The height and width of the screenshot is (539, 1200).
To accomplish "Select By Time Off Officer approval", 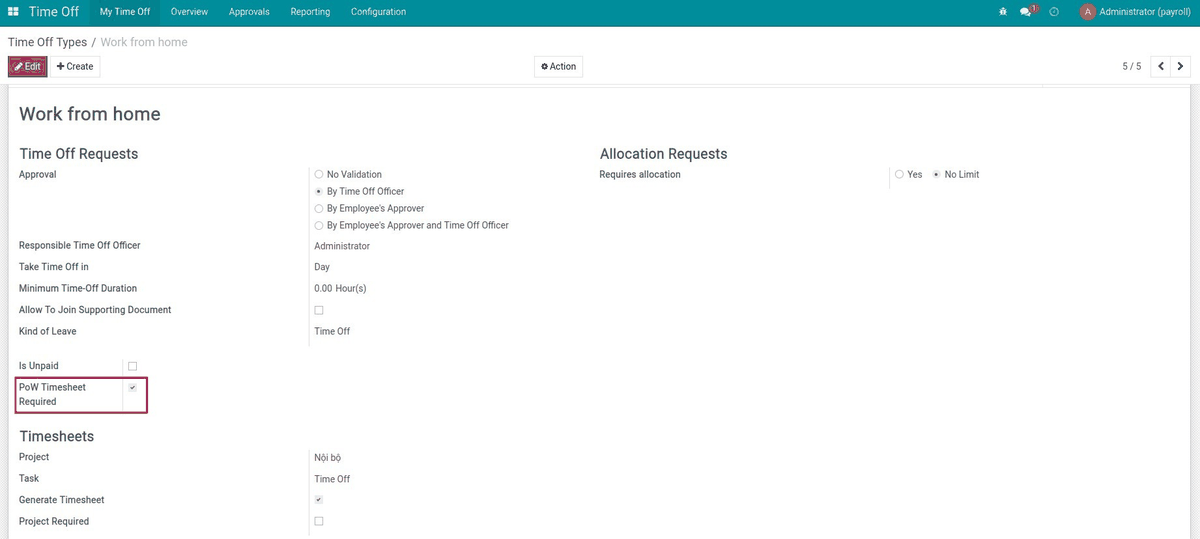I will tap(319, 191).
